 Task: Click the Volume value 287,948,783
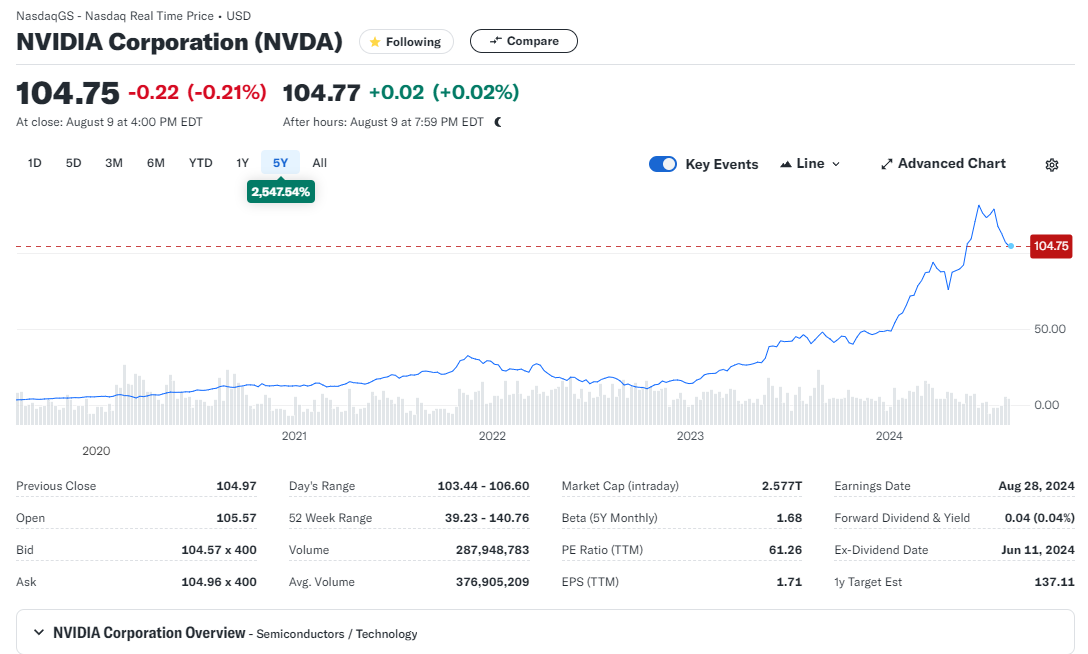point(493,550)
